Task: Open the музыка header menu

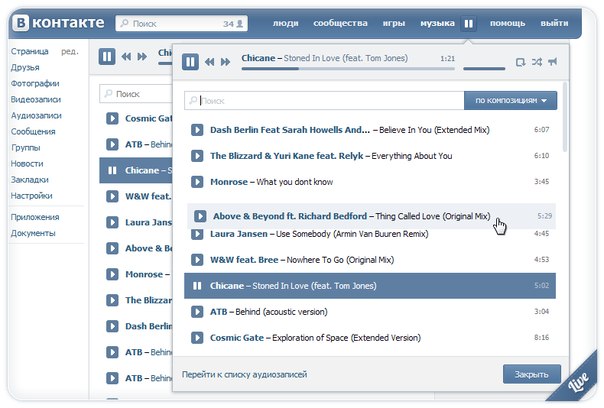Action: (x=437, y=24)
